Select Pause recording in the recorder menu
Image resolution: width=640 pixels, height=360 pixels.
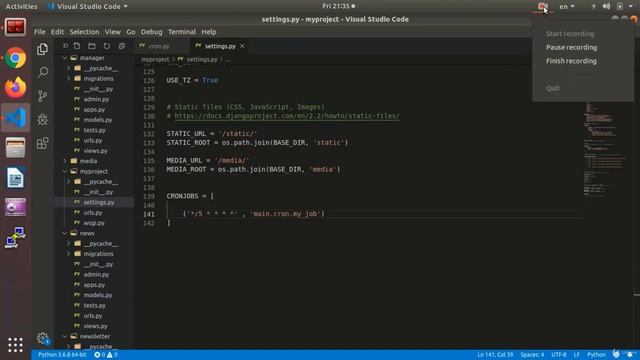[571, 47]
